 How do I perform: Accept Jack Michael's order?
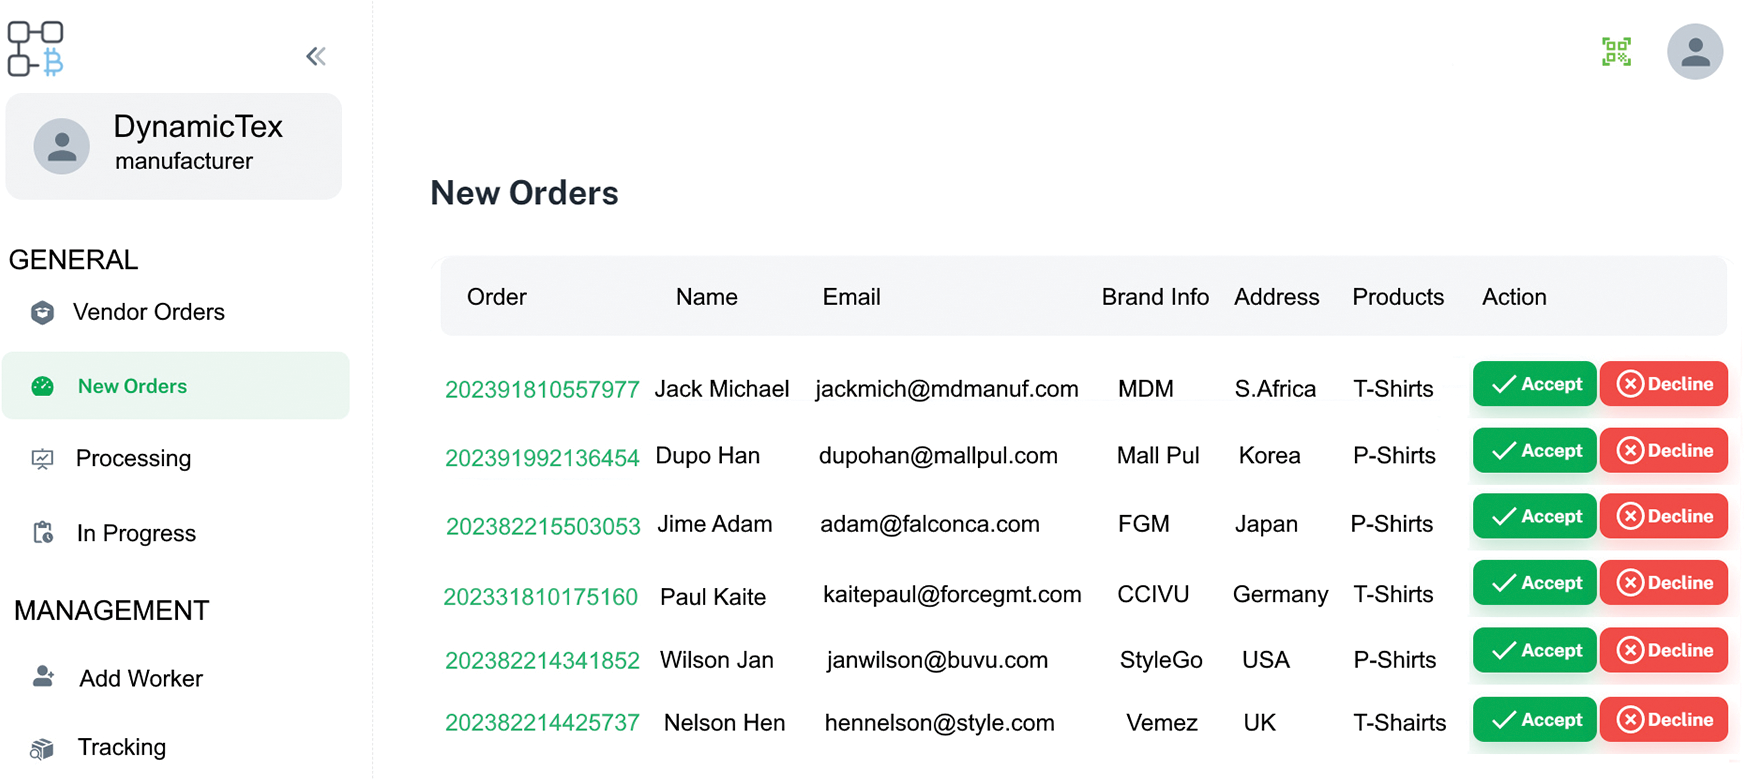click(x=1534, y=384)
